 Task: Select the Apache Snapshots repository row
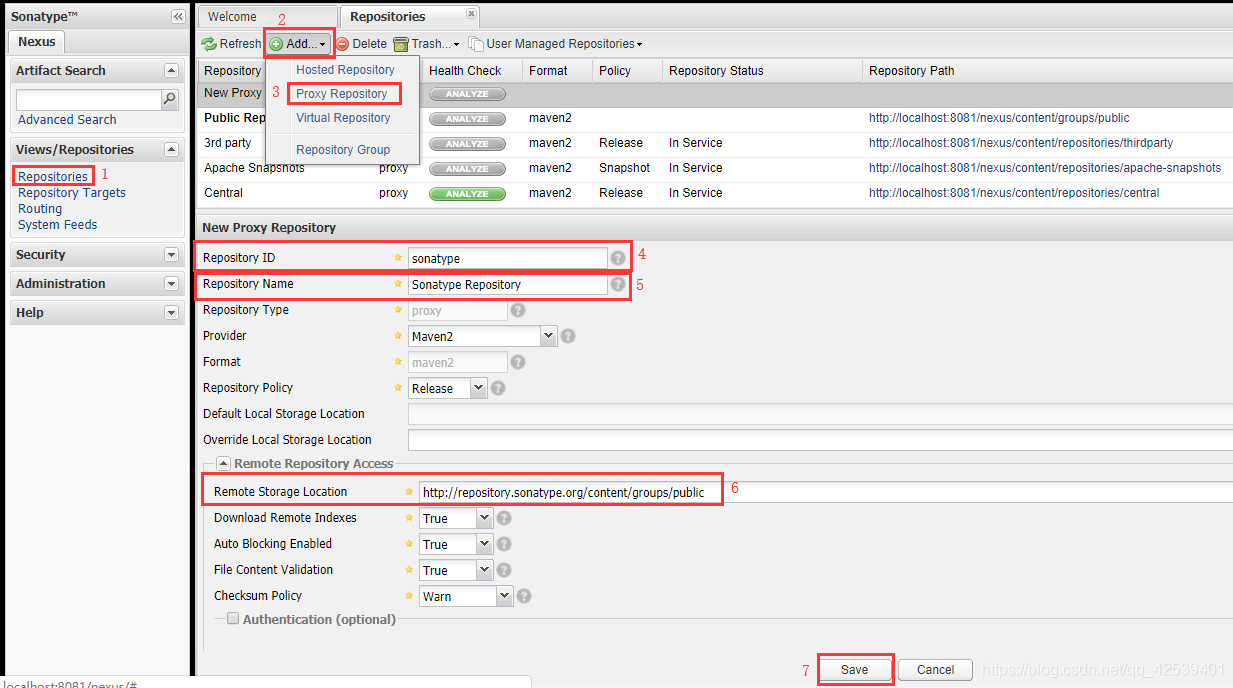click(714, 168)
